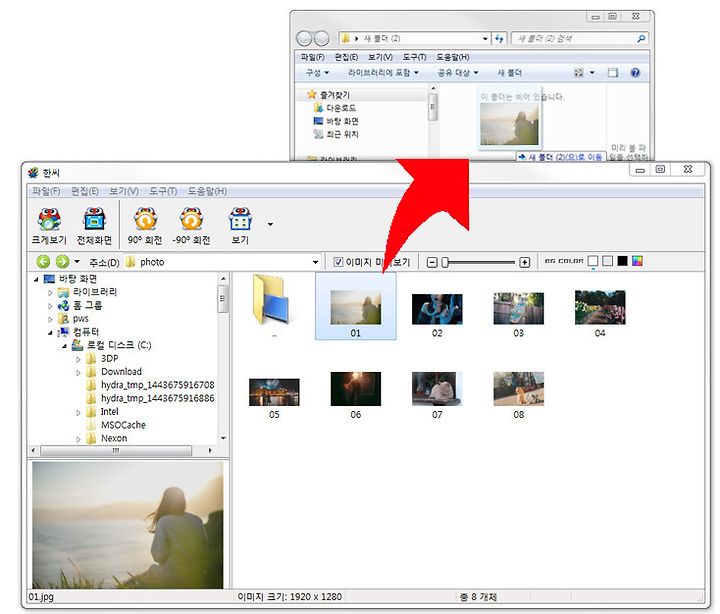Screen dimensions: 720x614
Task: Select Download folder in tree
Action: point(121,372)
